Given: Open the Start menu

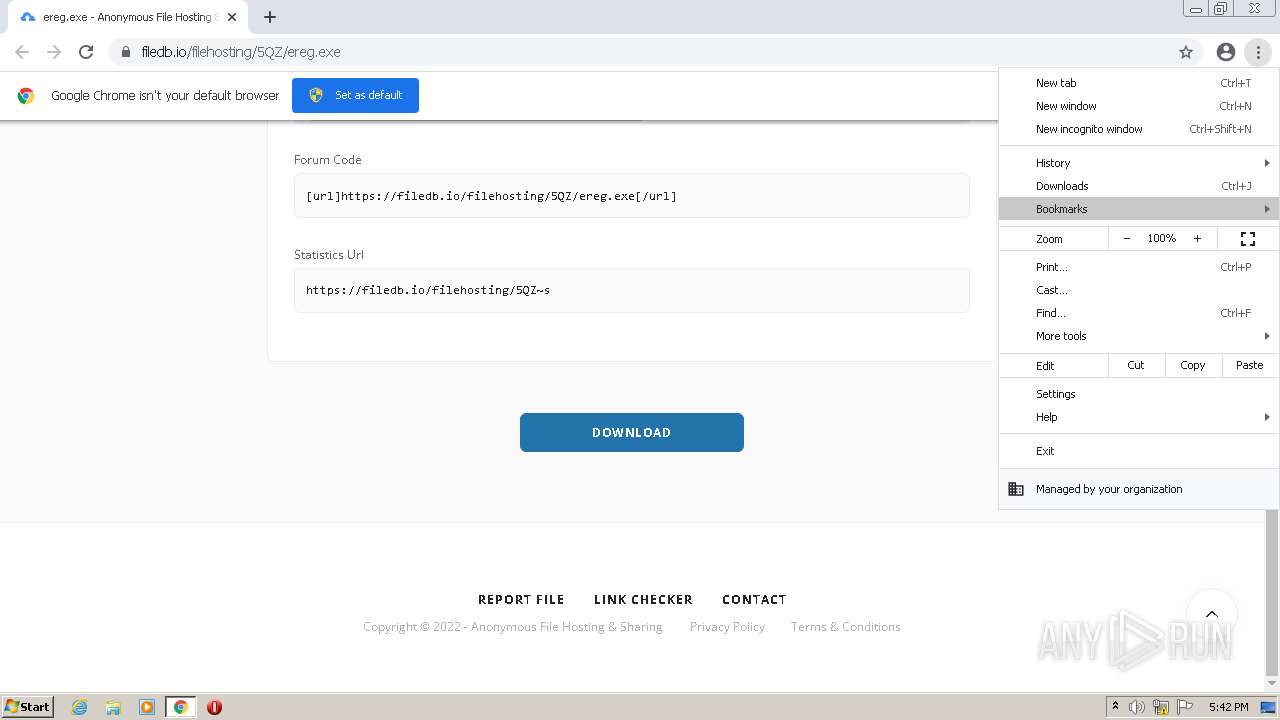Looking at the screenshot, I should (x=28, y=707).
